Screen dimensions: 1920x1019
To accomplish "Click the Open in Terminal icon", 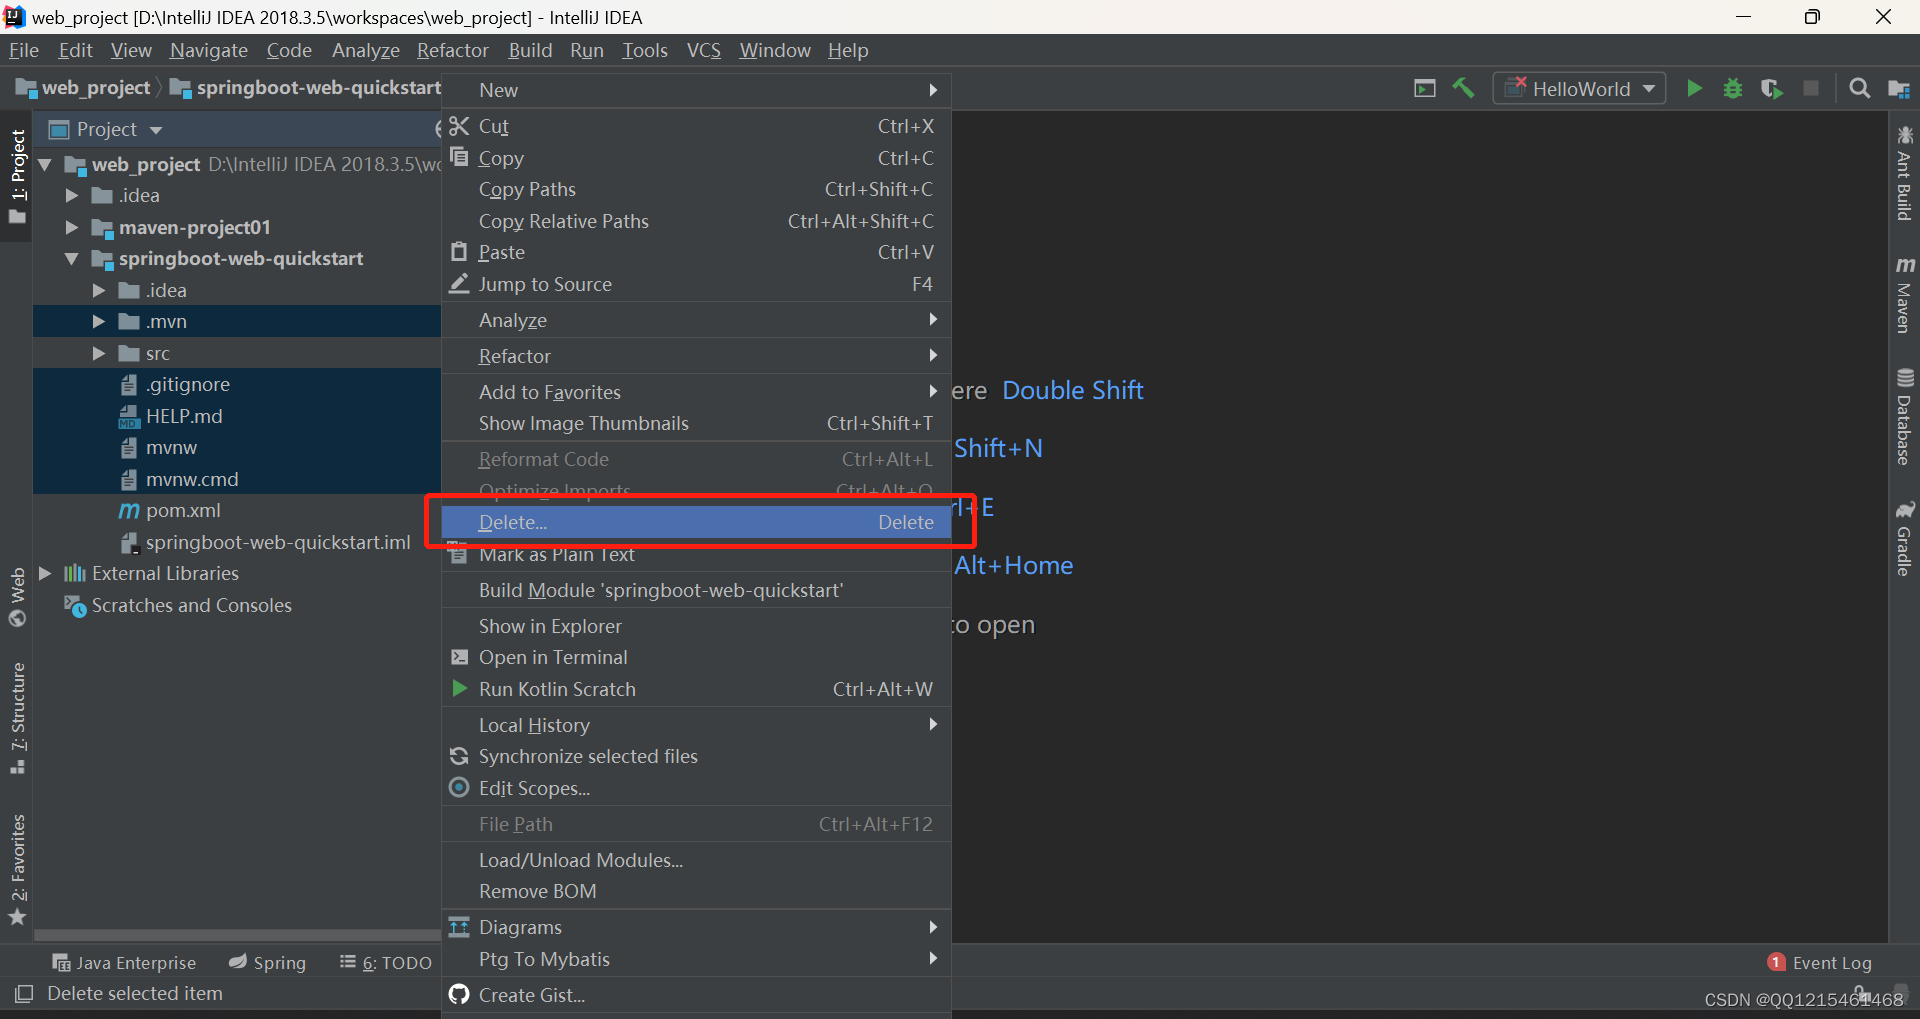I will click(x=459, y=657).
